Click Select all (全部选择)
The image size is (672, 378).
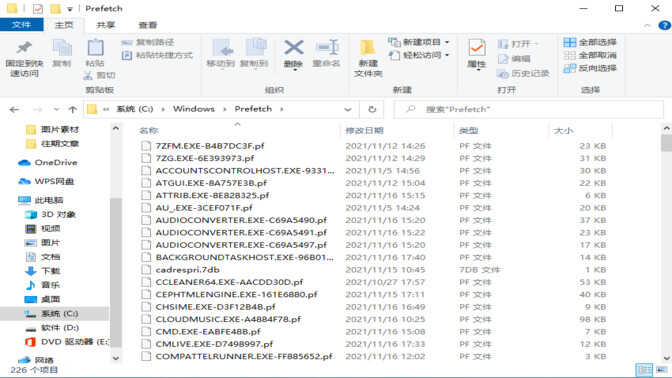590,42
